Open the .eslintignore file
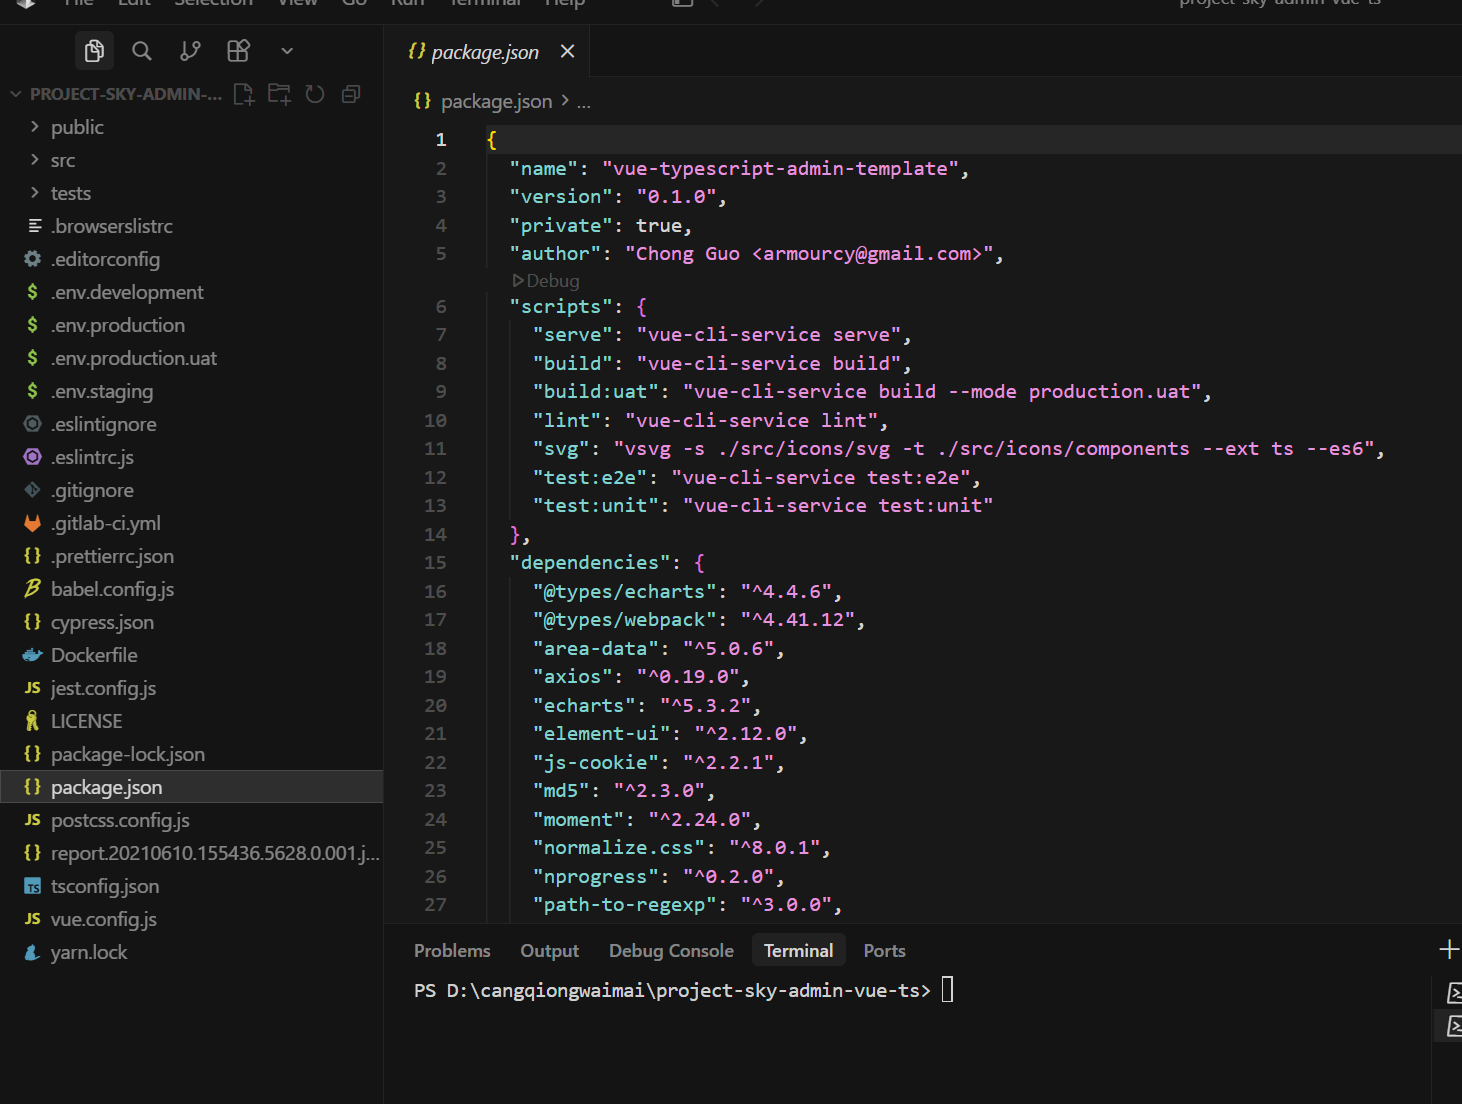 pos(191,424)
